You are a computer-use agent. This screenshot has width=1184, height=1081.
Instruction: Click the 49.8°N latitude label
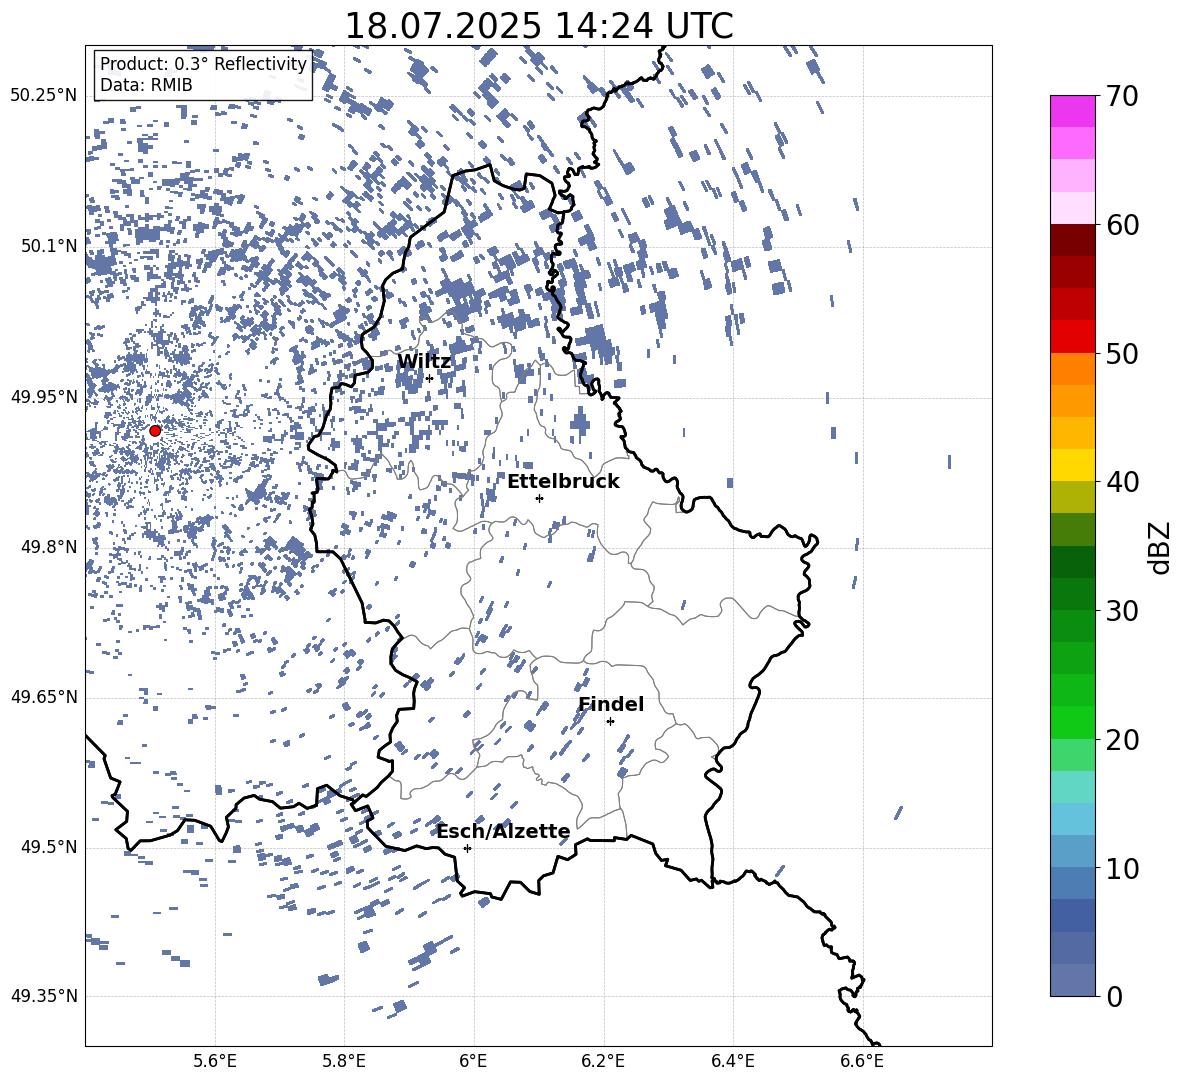tap(49, 547)
